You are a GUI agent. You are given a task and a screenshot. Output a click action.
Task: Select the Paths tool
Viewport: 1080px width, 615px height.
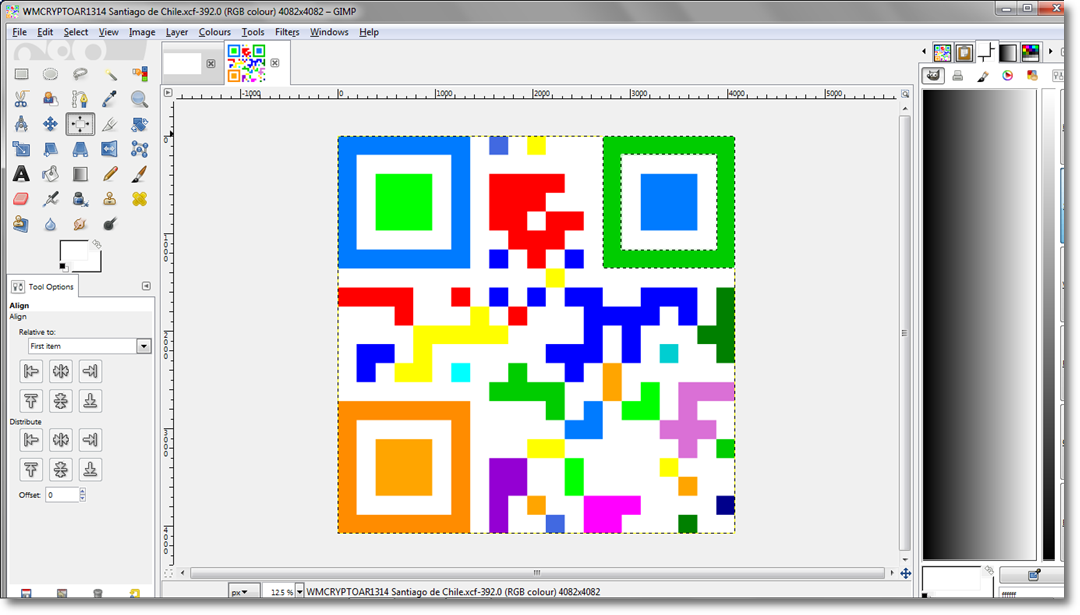click(x=80, y=99)
